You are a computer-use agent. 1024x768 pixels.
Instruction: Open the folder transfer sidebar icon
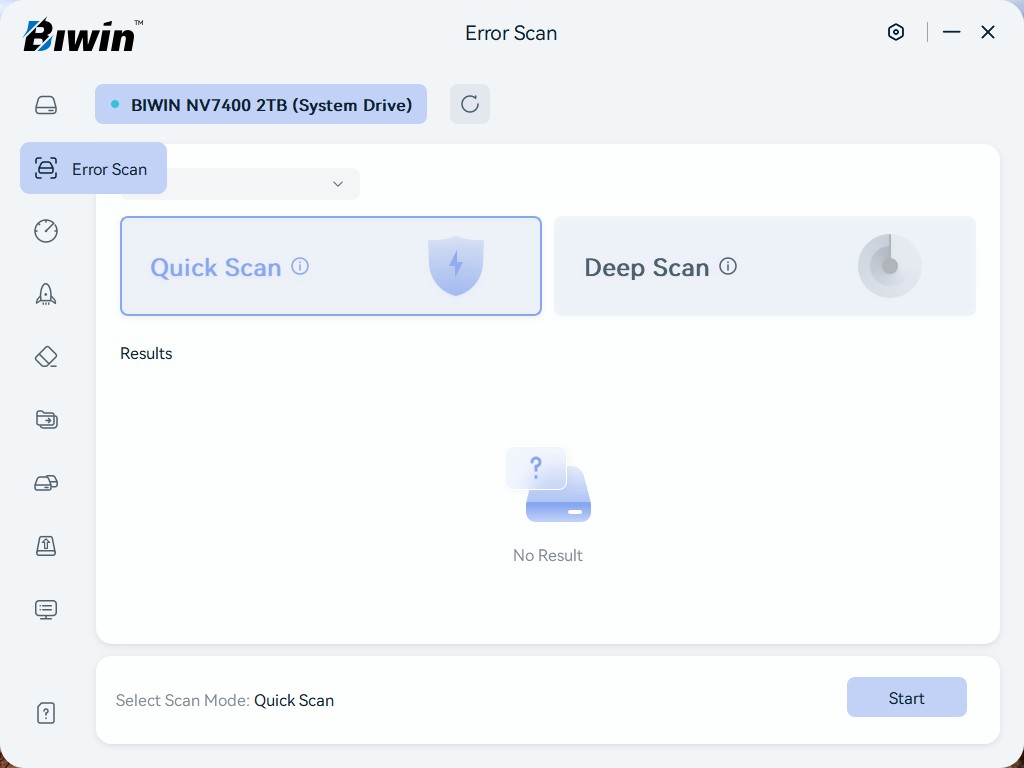pos(46,419)
